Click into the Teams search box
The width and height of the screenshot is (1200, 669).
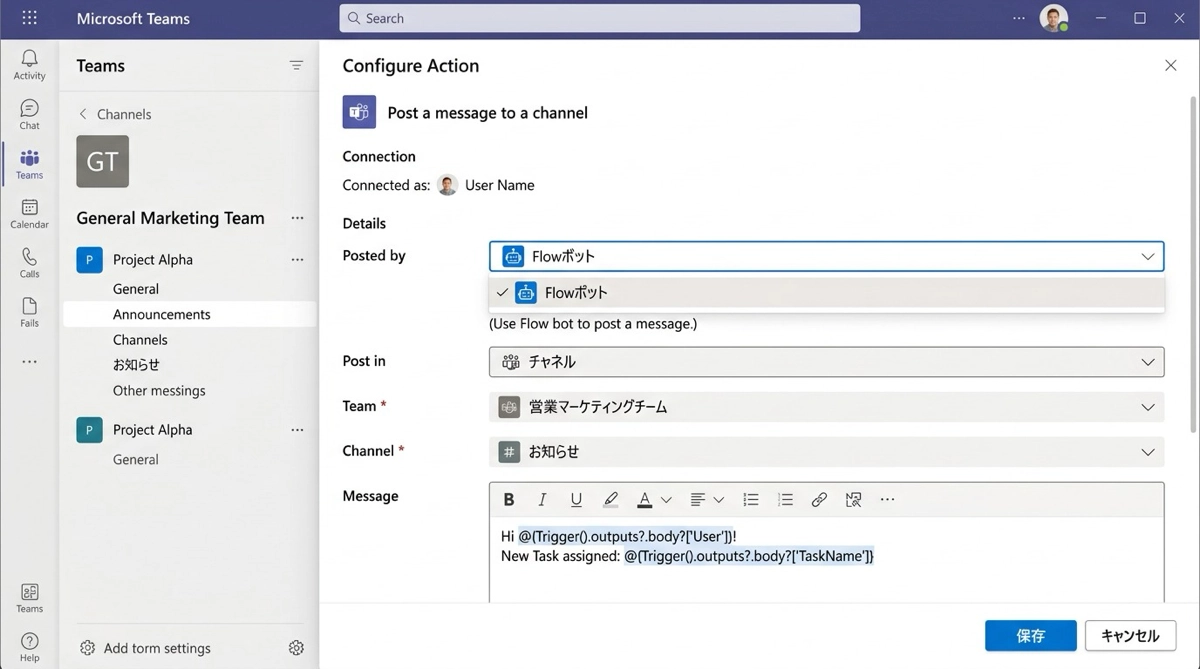(600, 18)
